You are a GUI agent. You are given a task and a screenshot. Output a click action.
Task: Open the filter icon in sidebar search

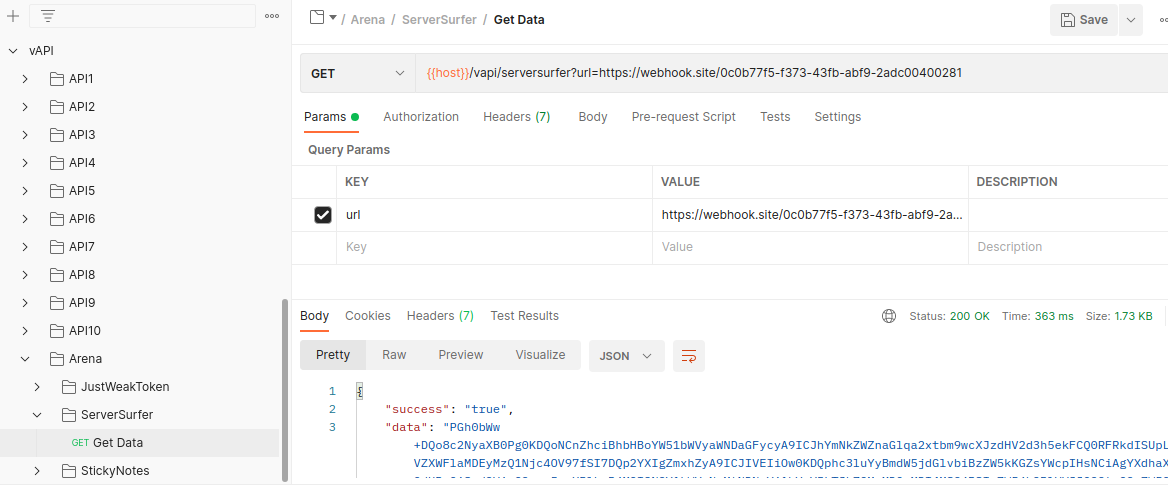[x=48, y=16]
